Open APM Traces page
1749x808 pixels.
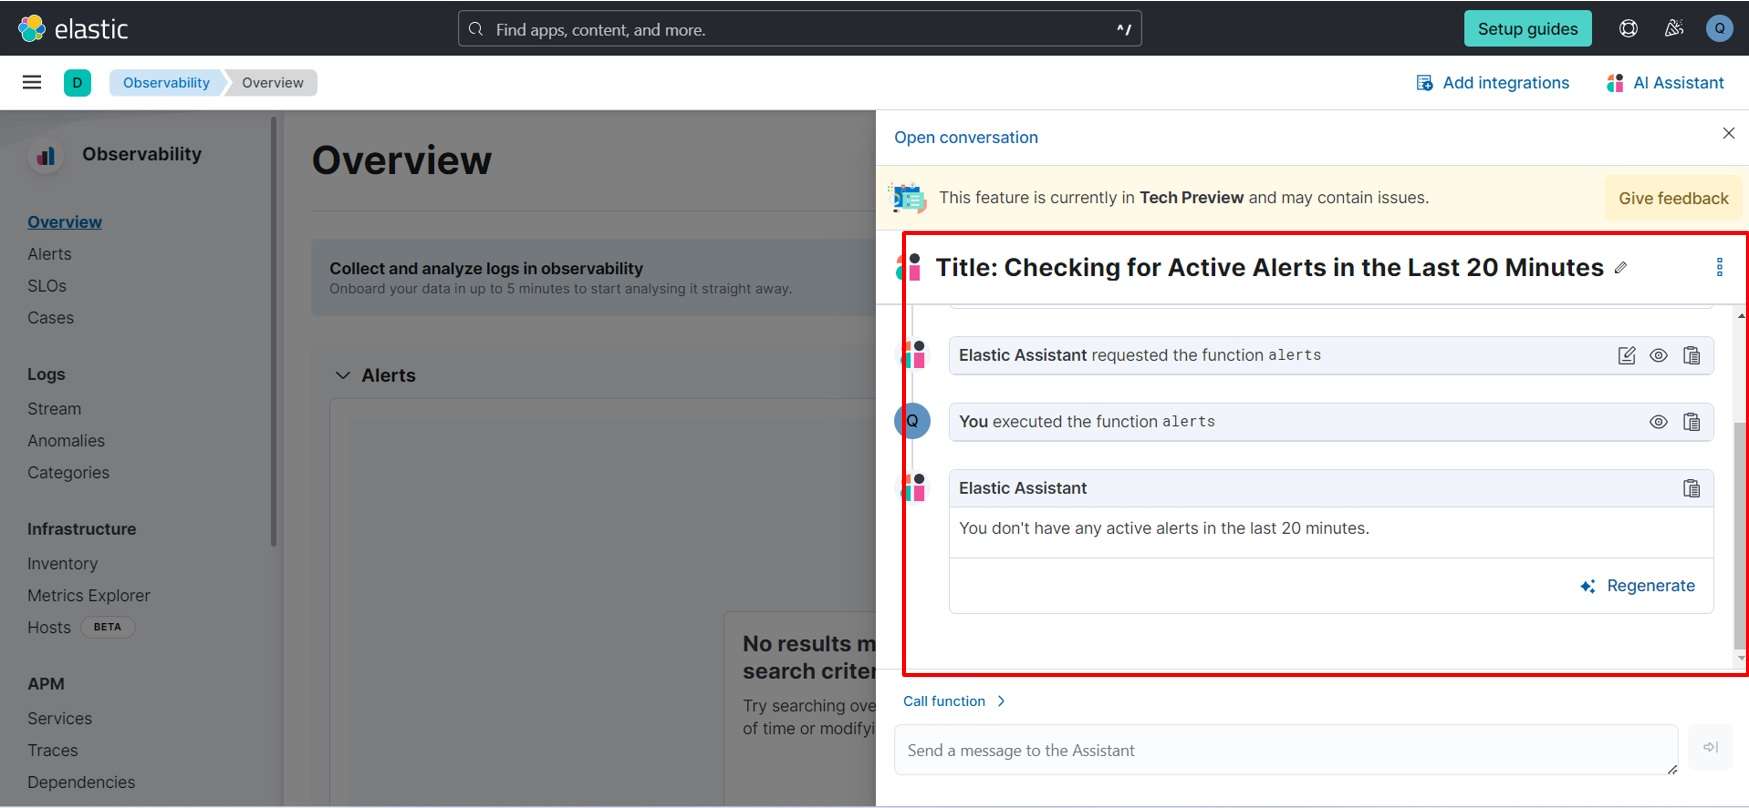pos(53,751)
